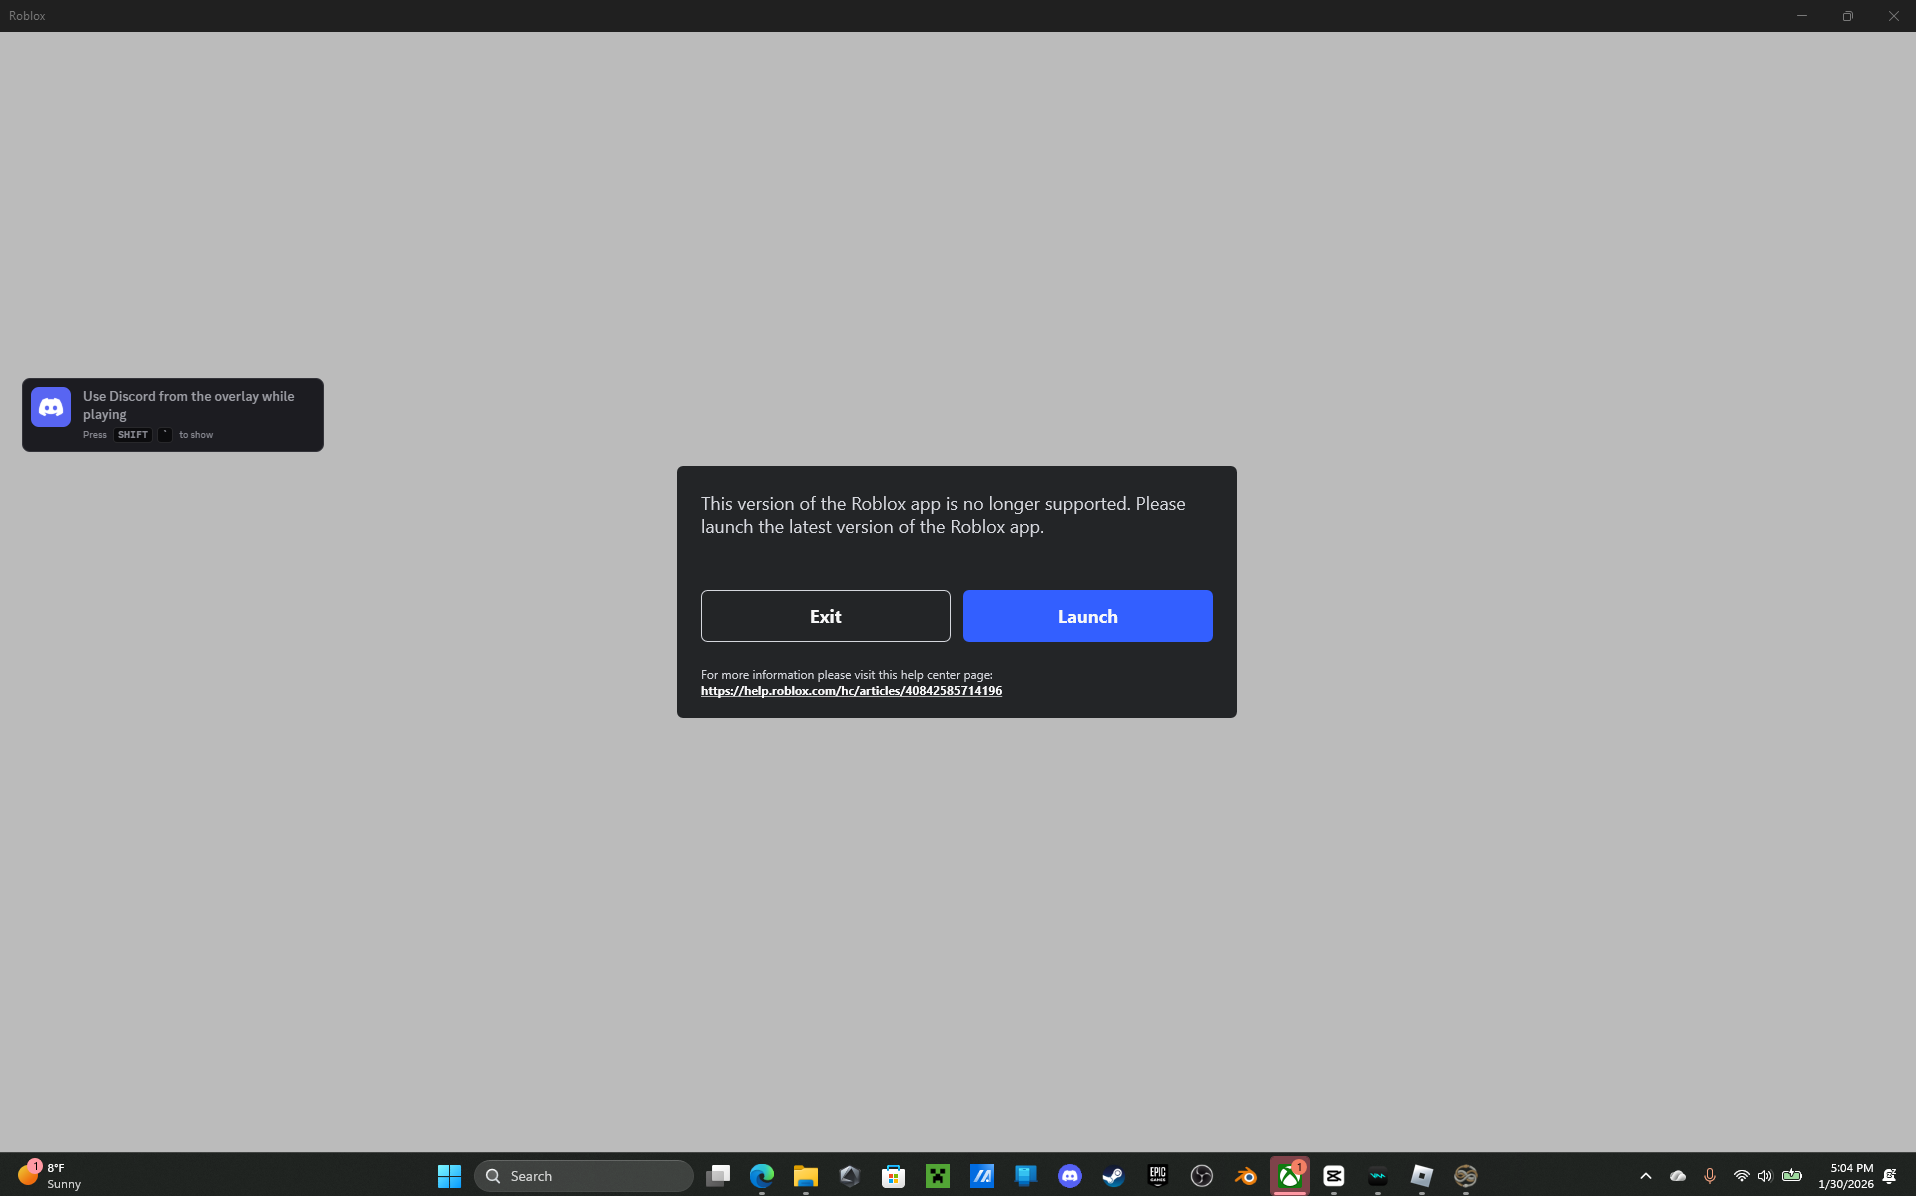Open Microsoft Edge from the taskbar
Image resolution: width=1916 pixels, height=1196 pixels.
click(x=761, y=1176)
